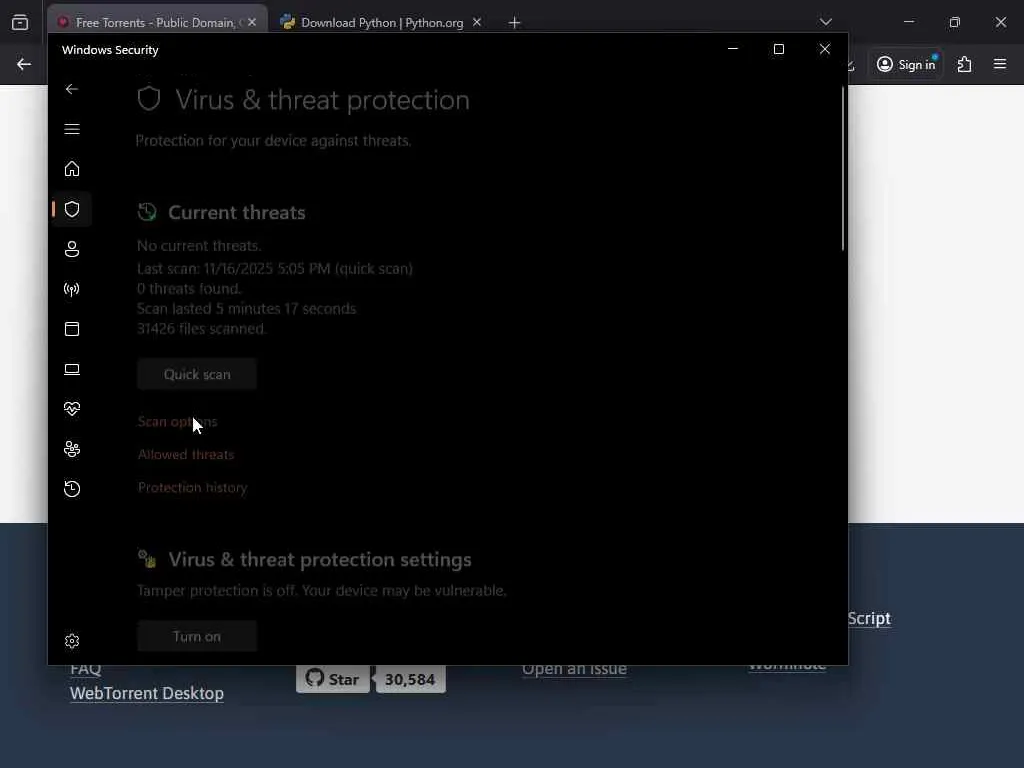The image size is (1024, 768).
Task: Click the Virus & threat protection heading
Action: pos(323,100)
